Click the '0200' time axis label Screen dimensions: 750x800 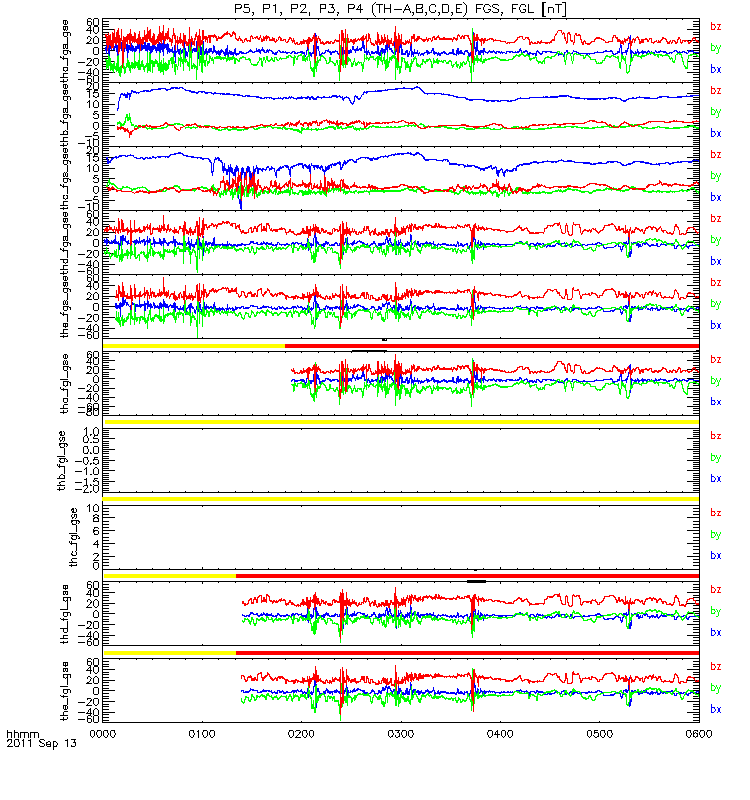[301, 734]
